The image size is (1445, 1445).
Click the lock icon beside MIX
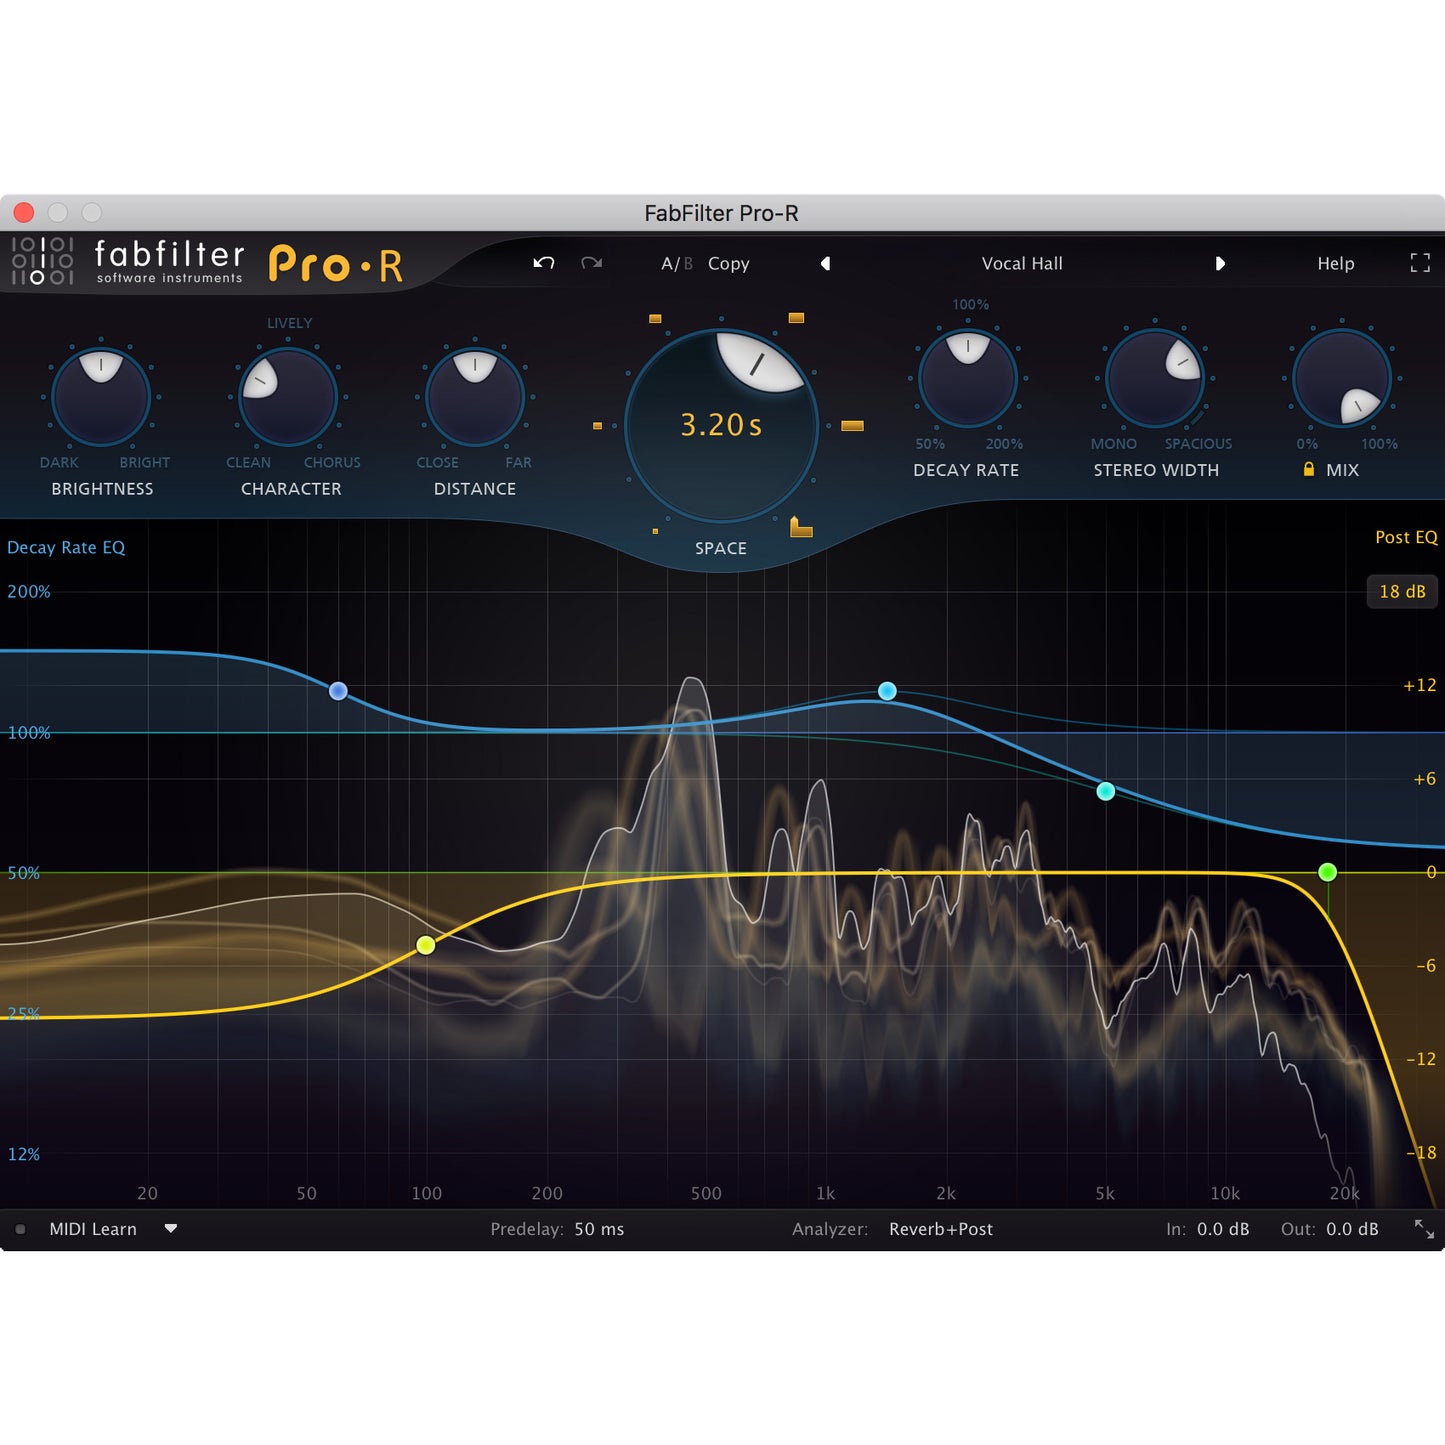[1308, 470]
